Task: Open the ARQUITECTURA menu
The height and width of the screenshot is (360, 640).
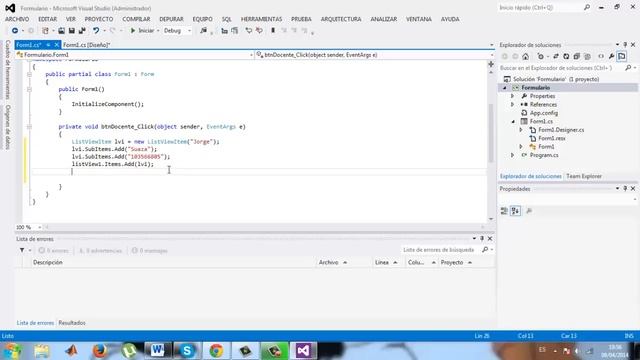Action: 341,19
